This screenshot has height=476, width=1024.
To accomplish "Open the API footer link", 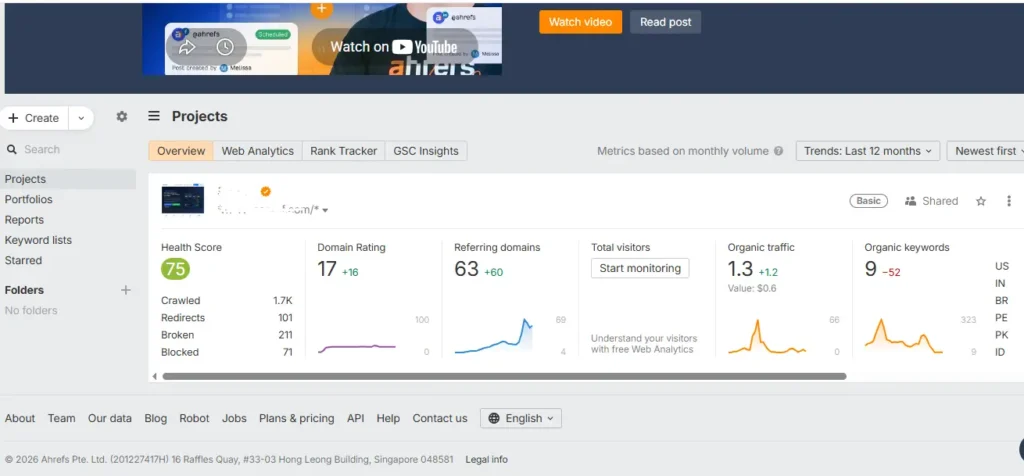I will point(355,419).
